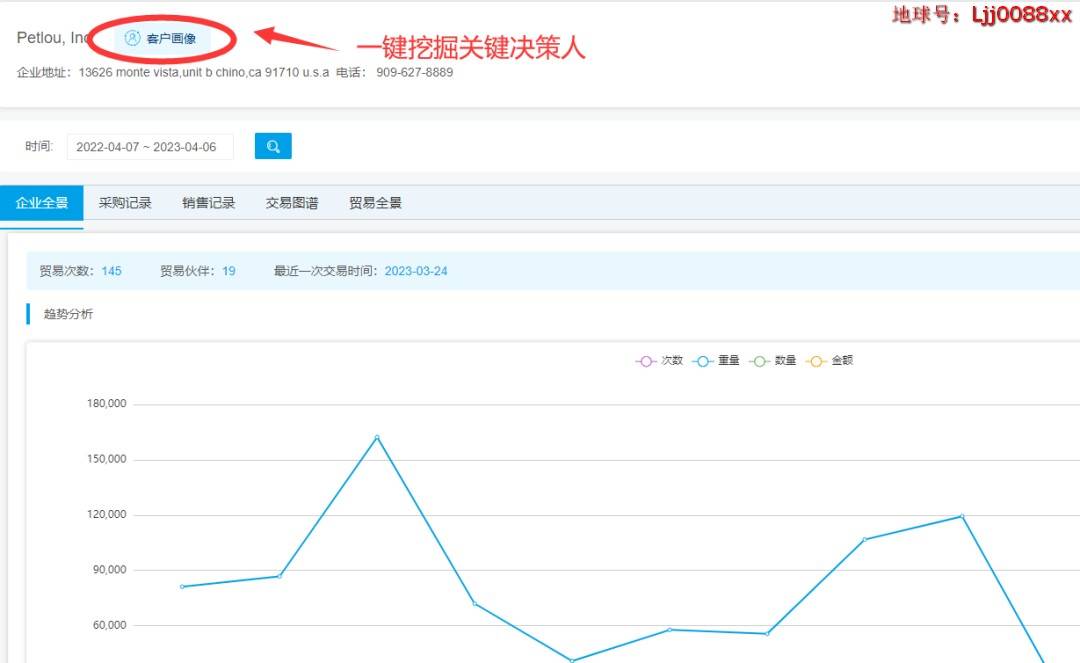The width and height of the screenshot is (1080, 663).
Task: Toggle the 金额 legend series
Action: (829, 361)
